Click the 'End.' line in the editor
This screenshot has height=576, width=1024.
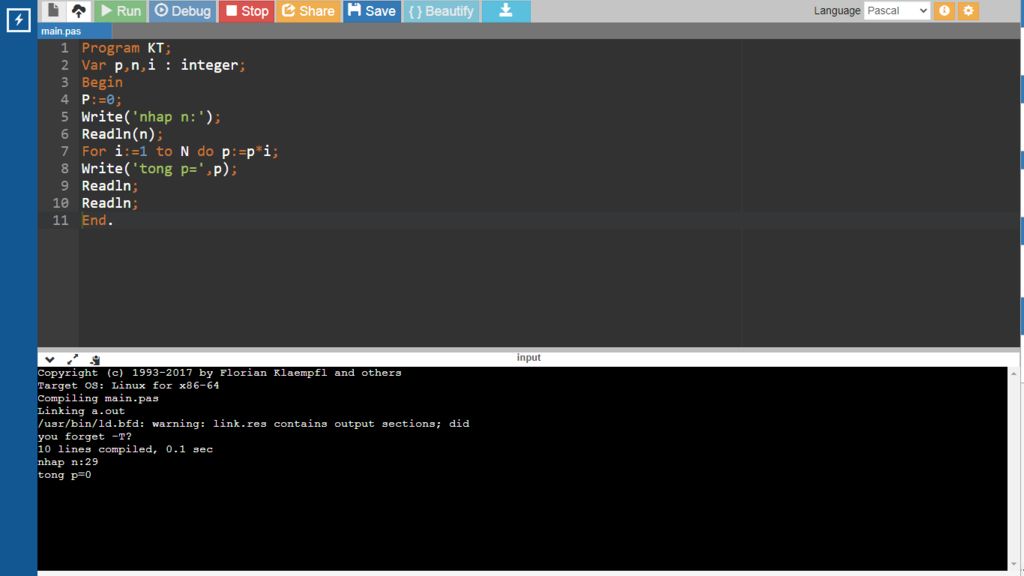coord(97,220)
